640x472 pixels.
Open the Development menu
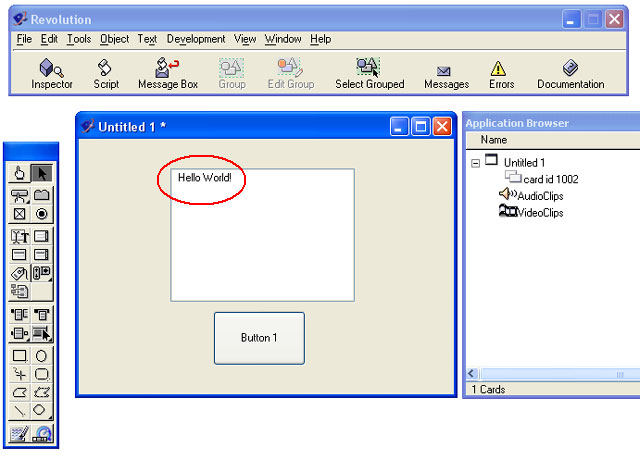pyautogui.click(x=196, y=39)
